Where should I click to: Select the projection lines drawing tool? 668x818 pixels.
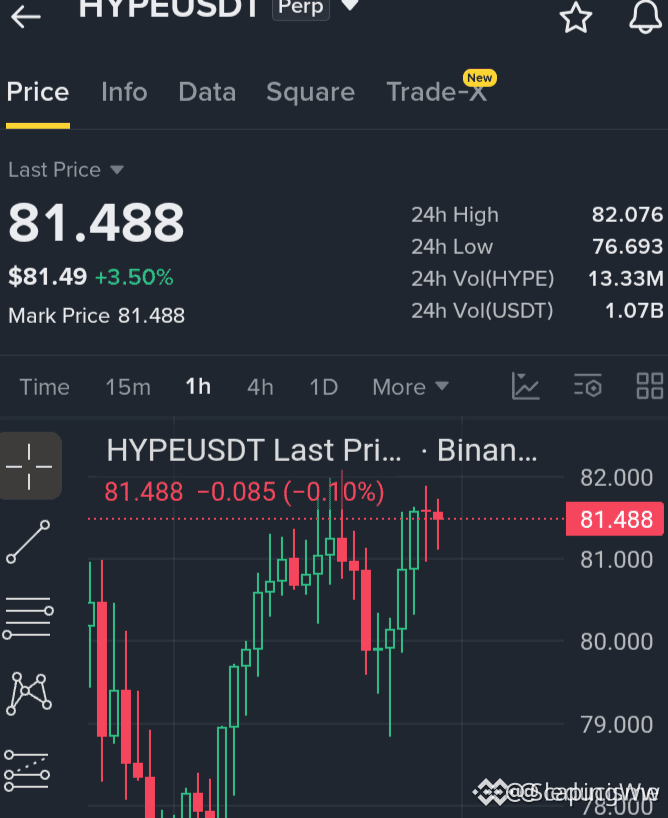[x=27, y=772]
